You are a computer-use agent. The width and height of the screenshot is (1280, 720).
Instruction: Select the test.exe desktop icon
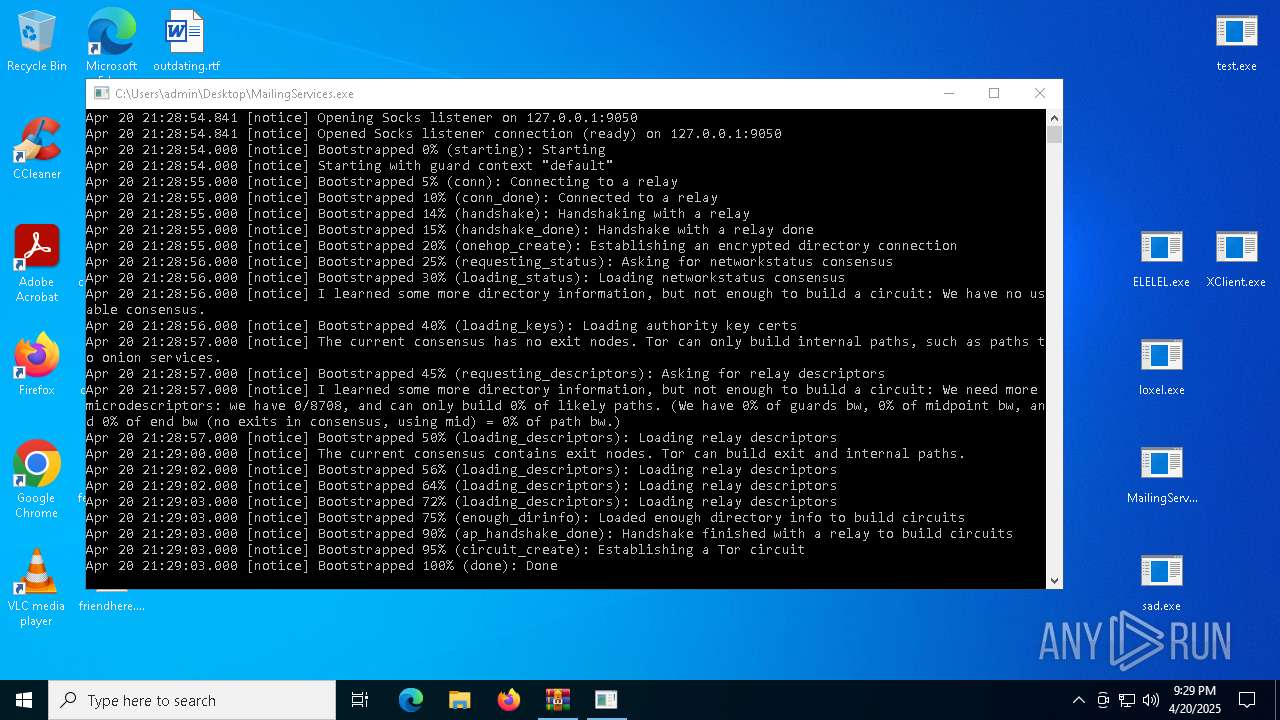coord(1237,41)
